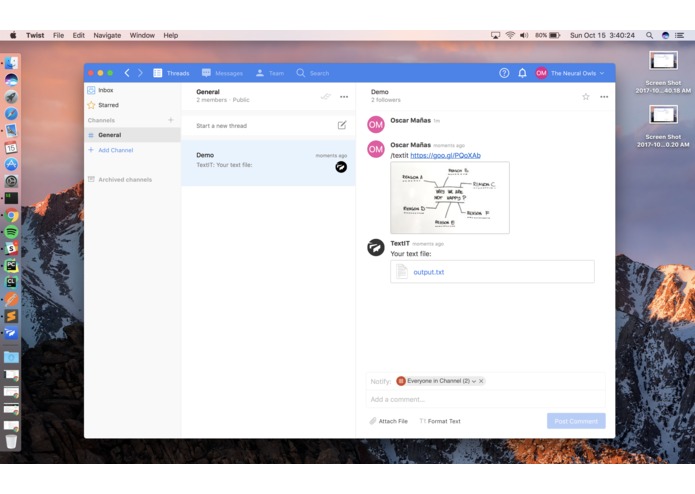Click the Search field in top bar
This screenshot has height=494, width=695.
(x=312, y=73)
